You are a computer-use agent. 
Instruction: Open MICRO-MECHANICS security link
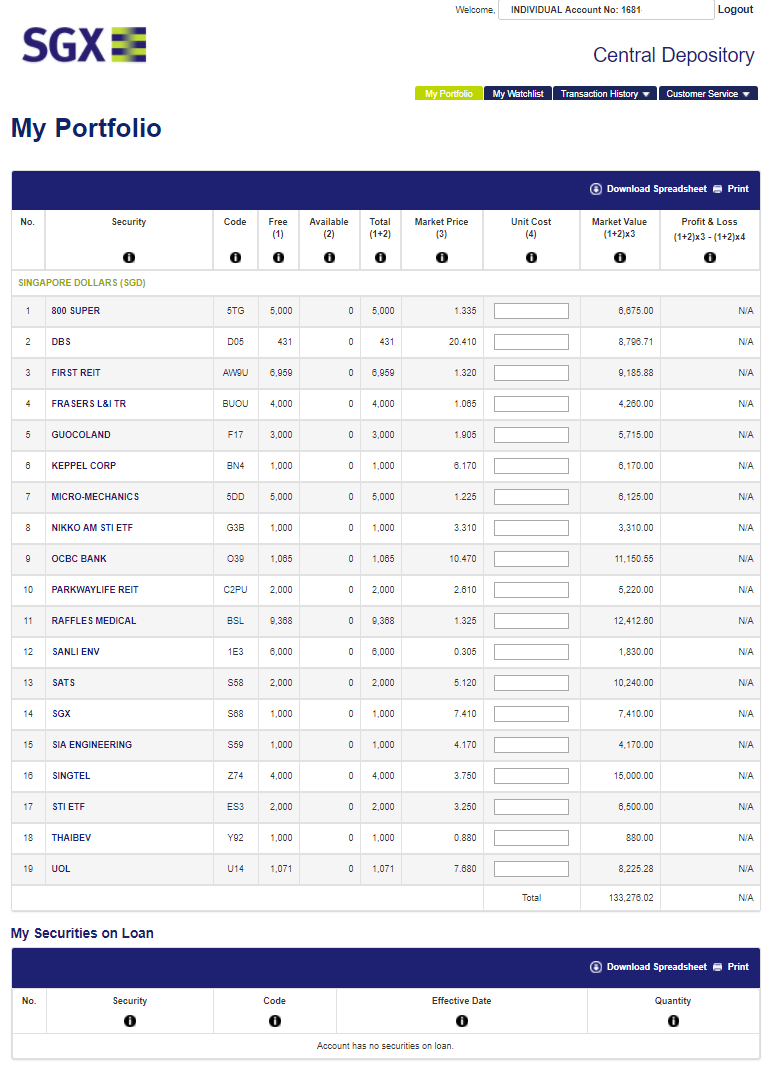click(95, 496)
